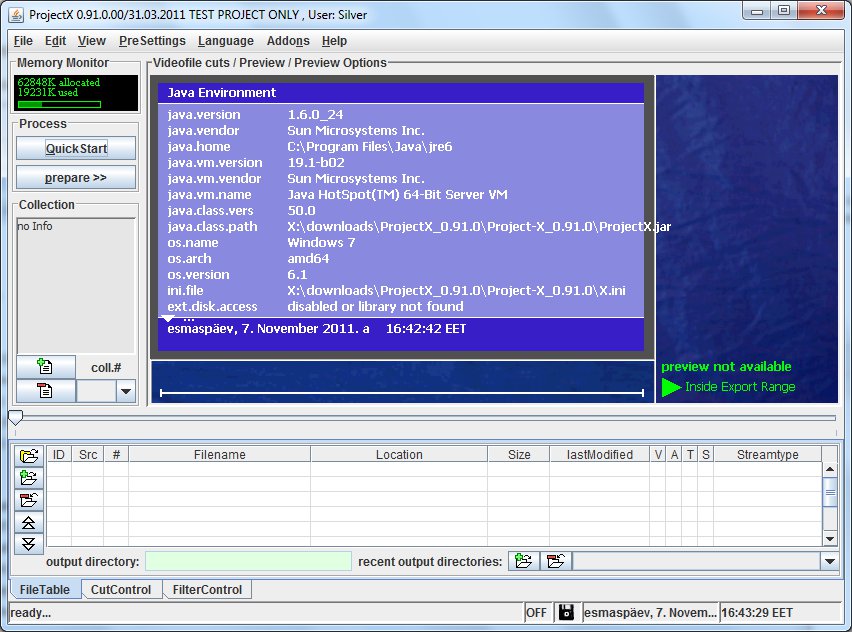The width and height of the screenshot is (852, 632).
Task: Click the ini.file path ending in X.ini
Action: 456,291
